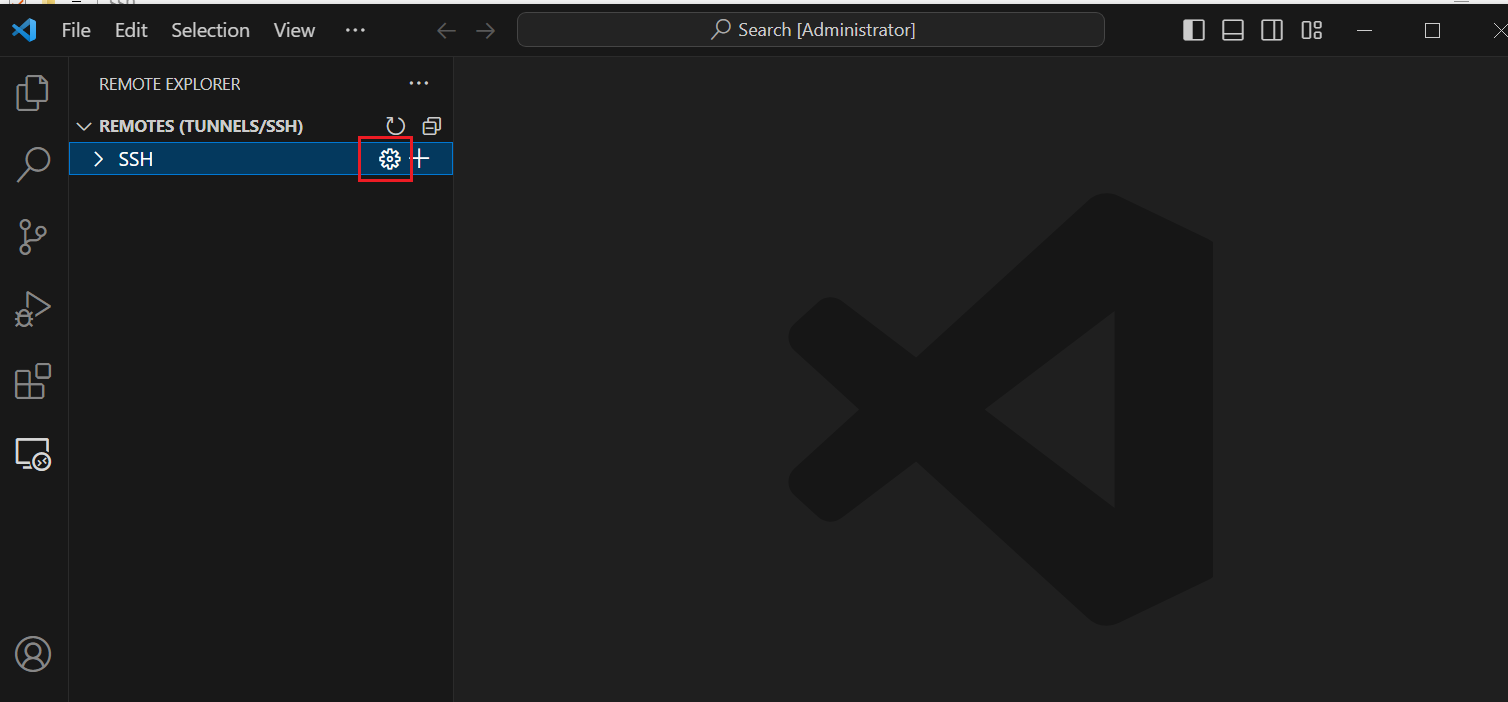Select the SSH row label
Viewport: 1508px width, 702px height.
(x=136, y=159)
